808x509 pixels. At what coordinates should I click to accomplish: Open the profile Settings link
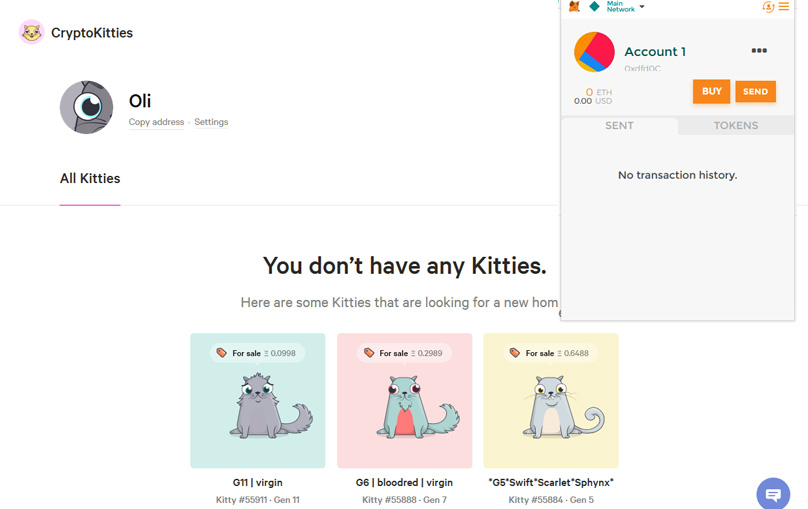point(211,122)
